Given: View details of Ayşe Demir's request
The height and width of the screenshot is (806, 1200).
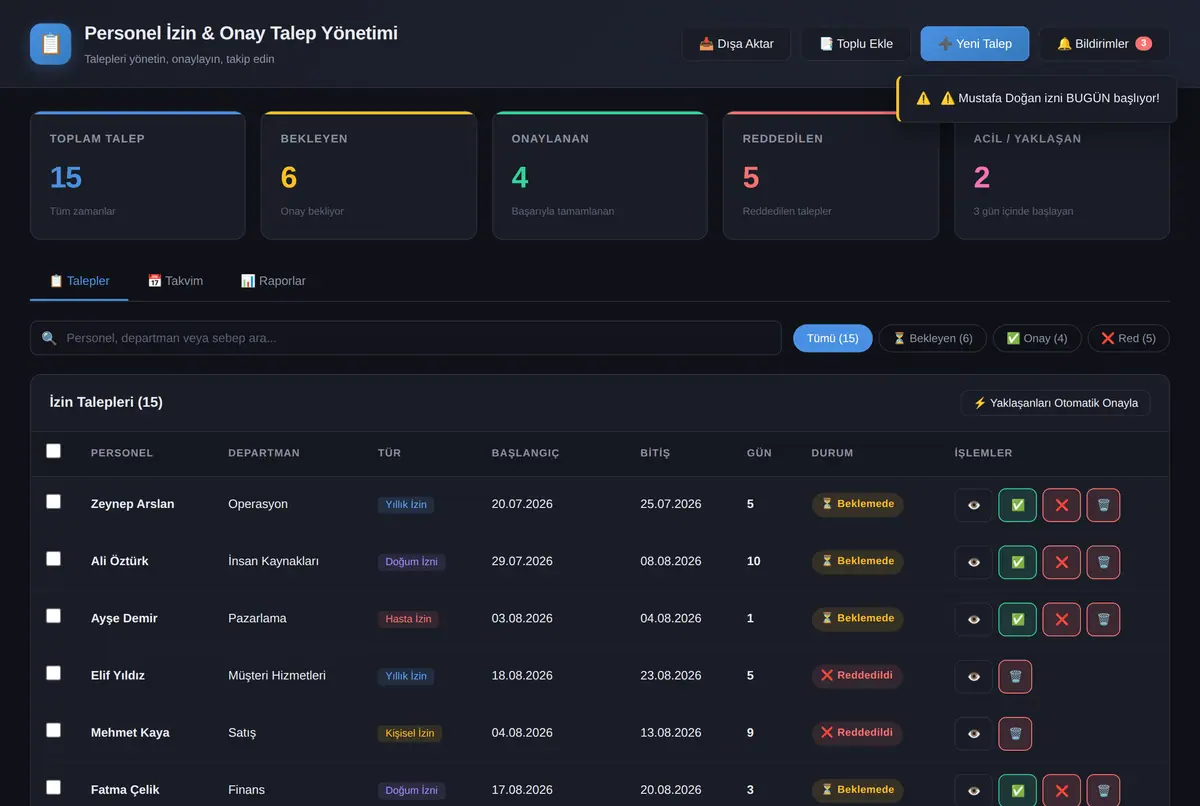Looking at the screenshot, I should tap(974, 619).
